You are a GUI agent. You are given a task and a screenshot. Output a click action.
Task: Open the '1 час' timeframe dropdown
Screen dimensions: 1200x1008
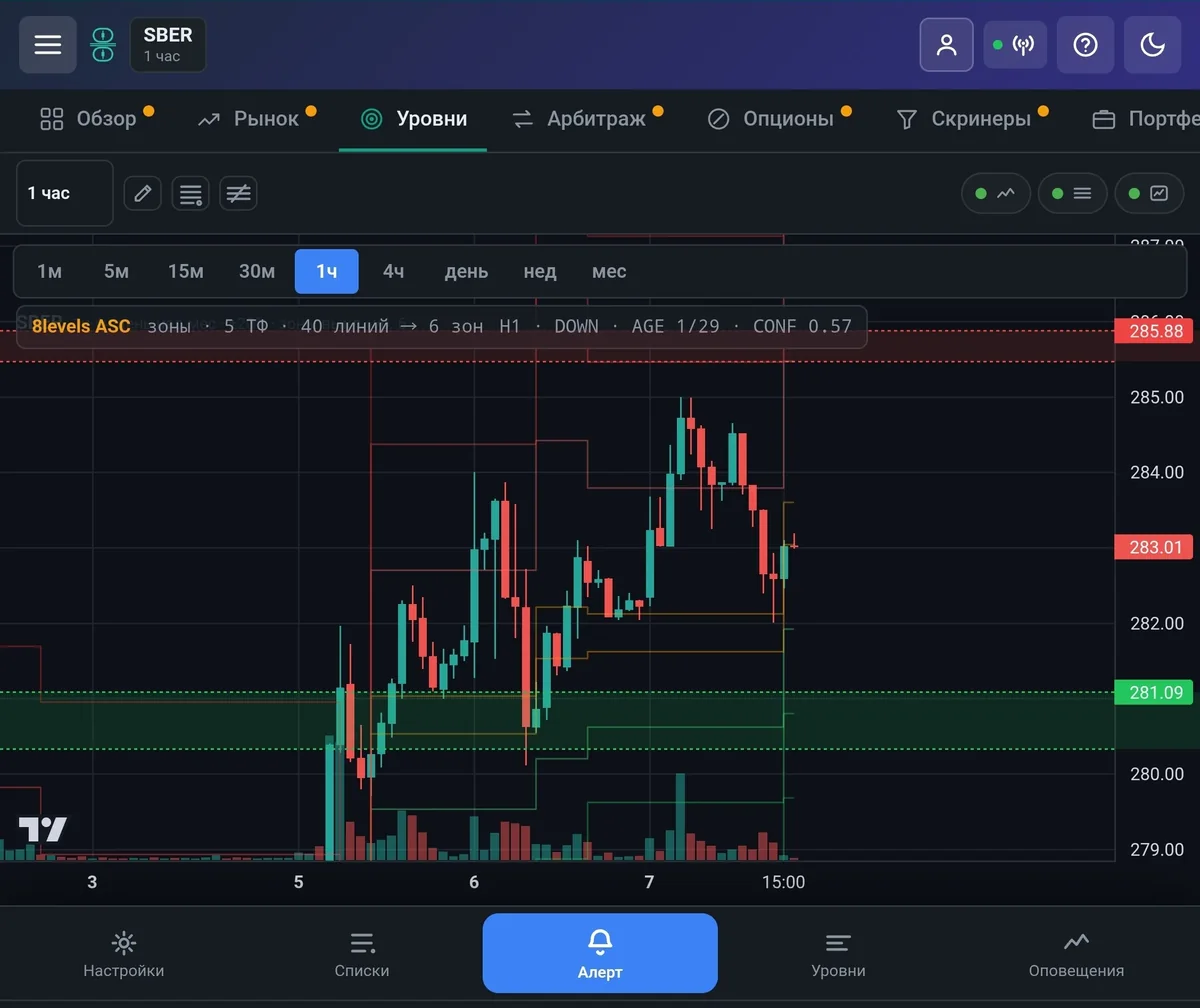pyautogui.click(x=65, y=193)
